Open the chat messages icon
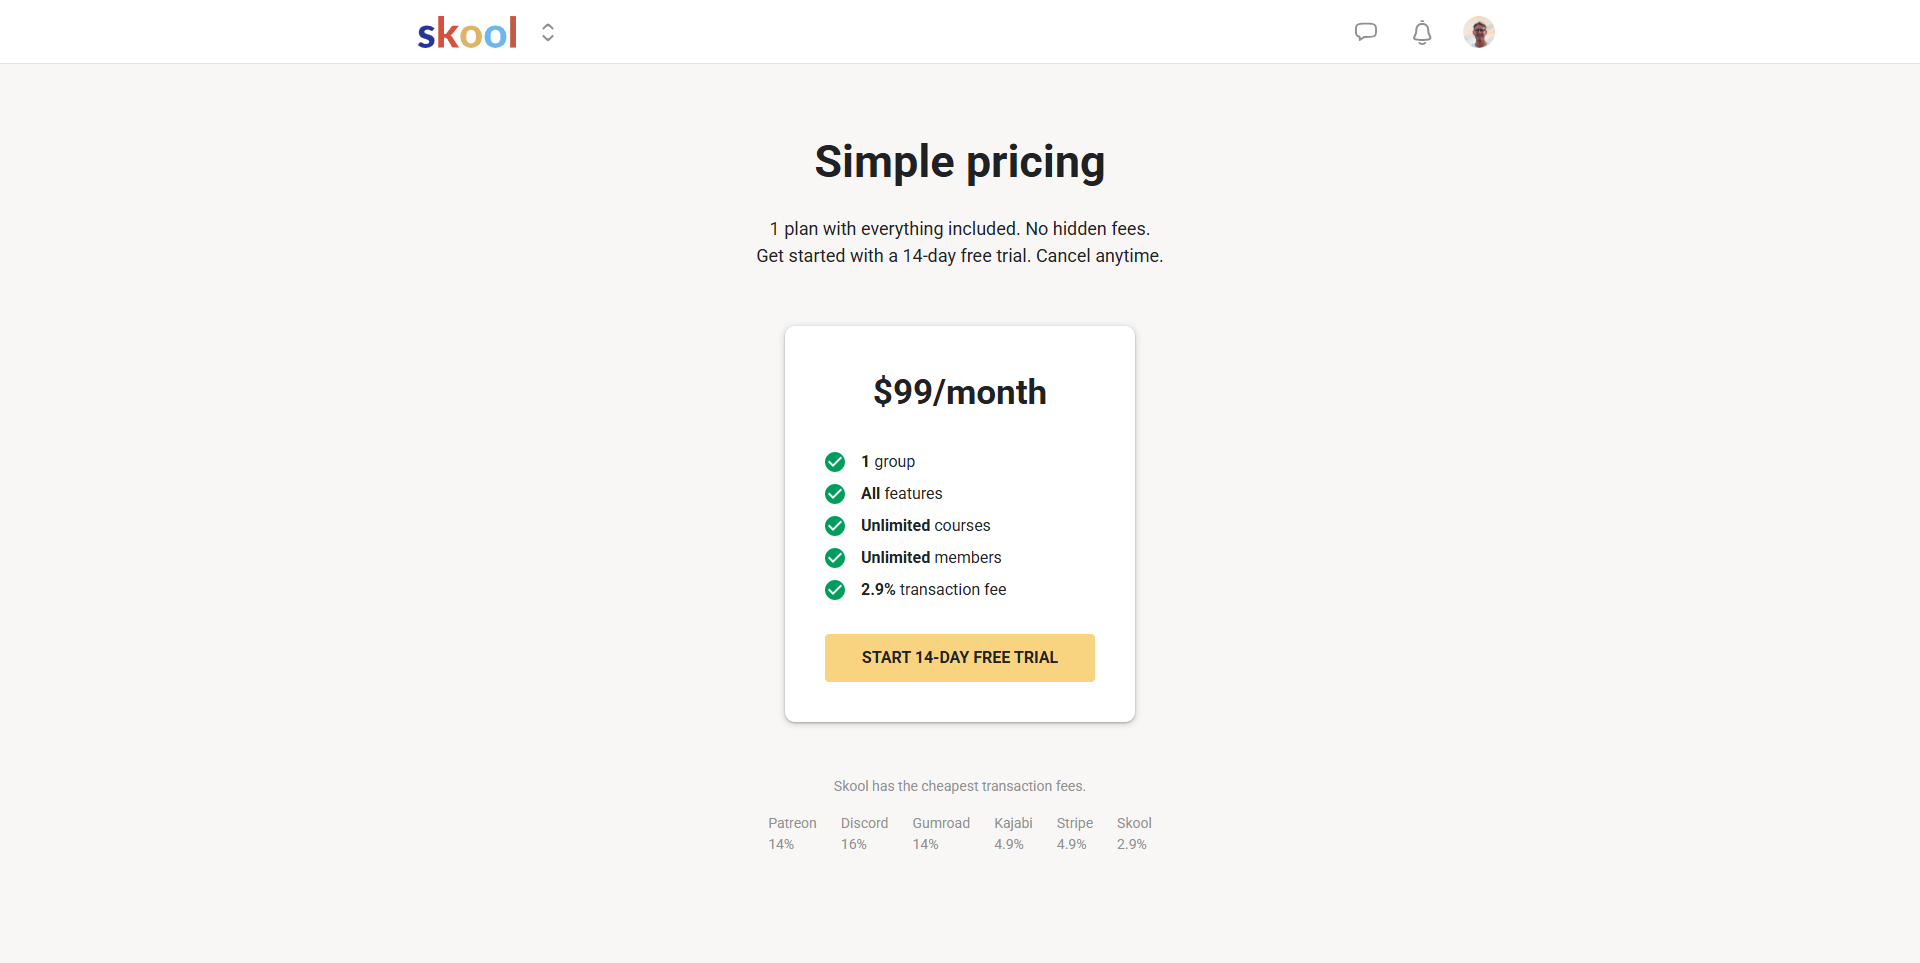Viewport: 1920px width, 963px height. pyautogui.click(x=1365, y=32)
